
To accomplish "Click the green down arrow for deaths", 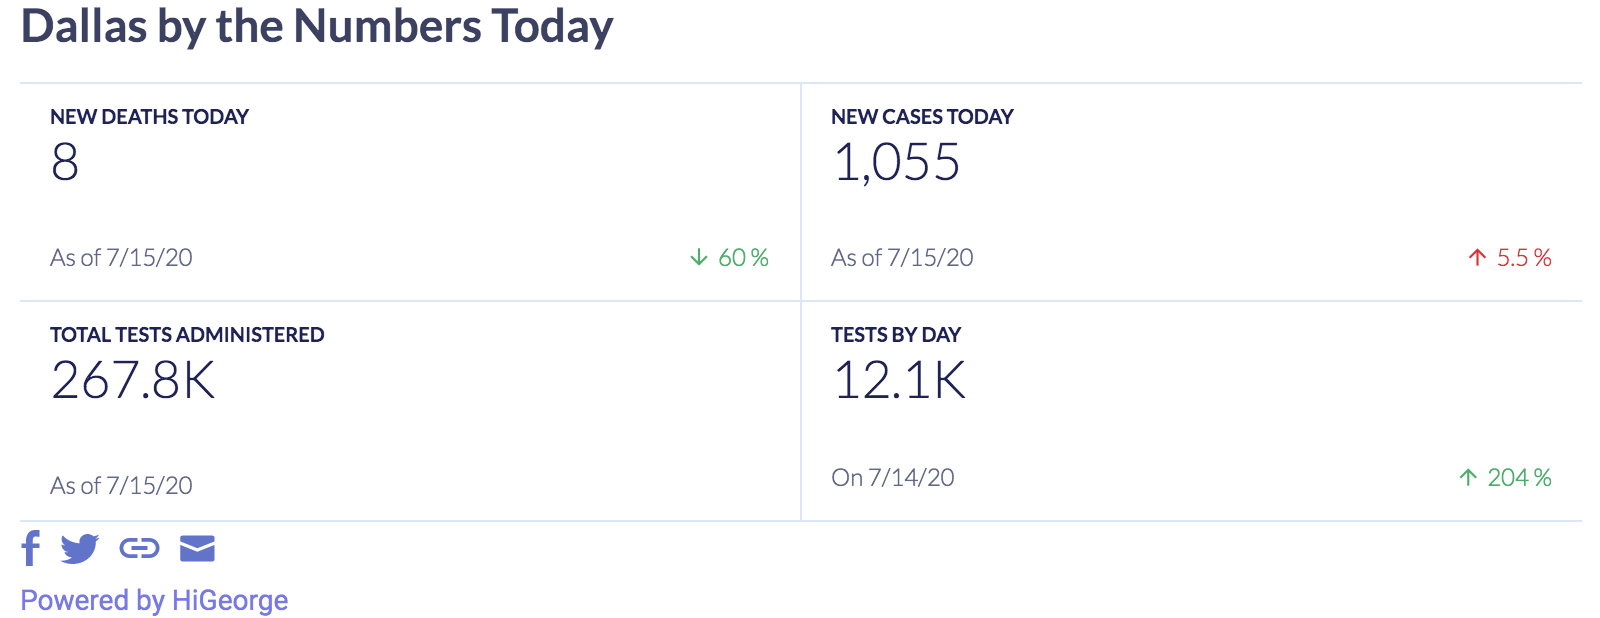I will 699,258.
